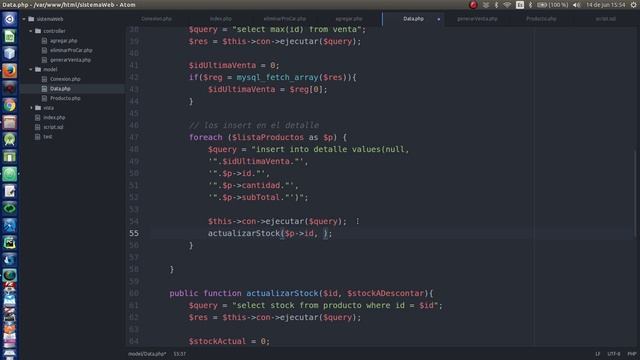Change the LF line ending setting
This screenshot has height=360, width=640.
(598, 354)
